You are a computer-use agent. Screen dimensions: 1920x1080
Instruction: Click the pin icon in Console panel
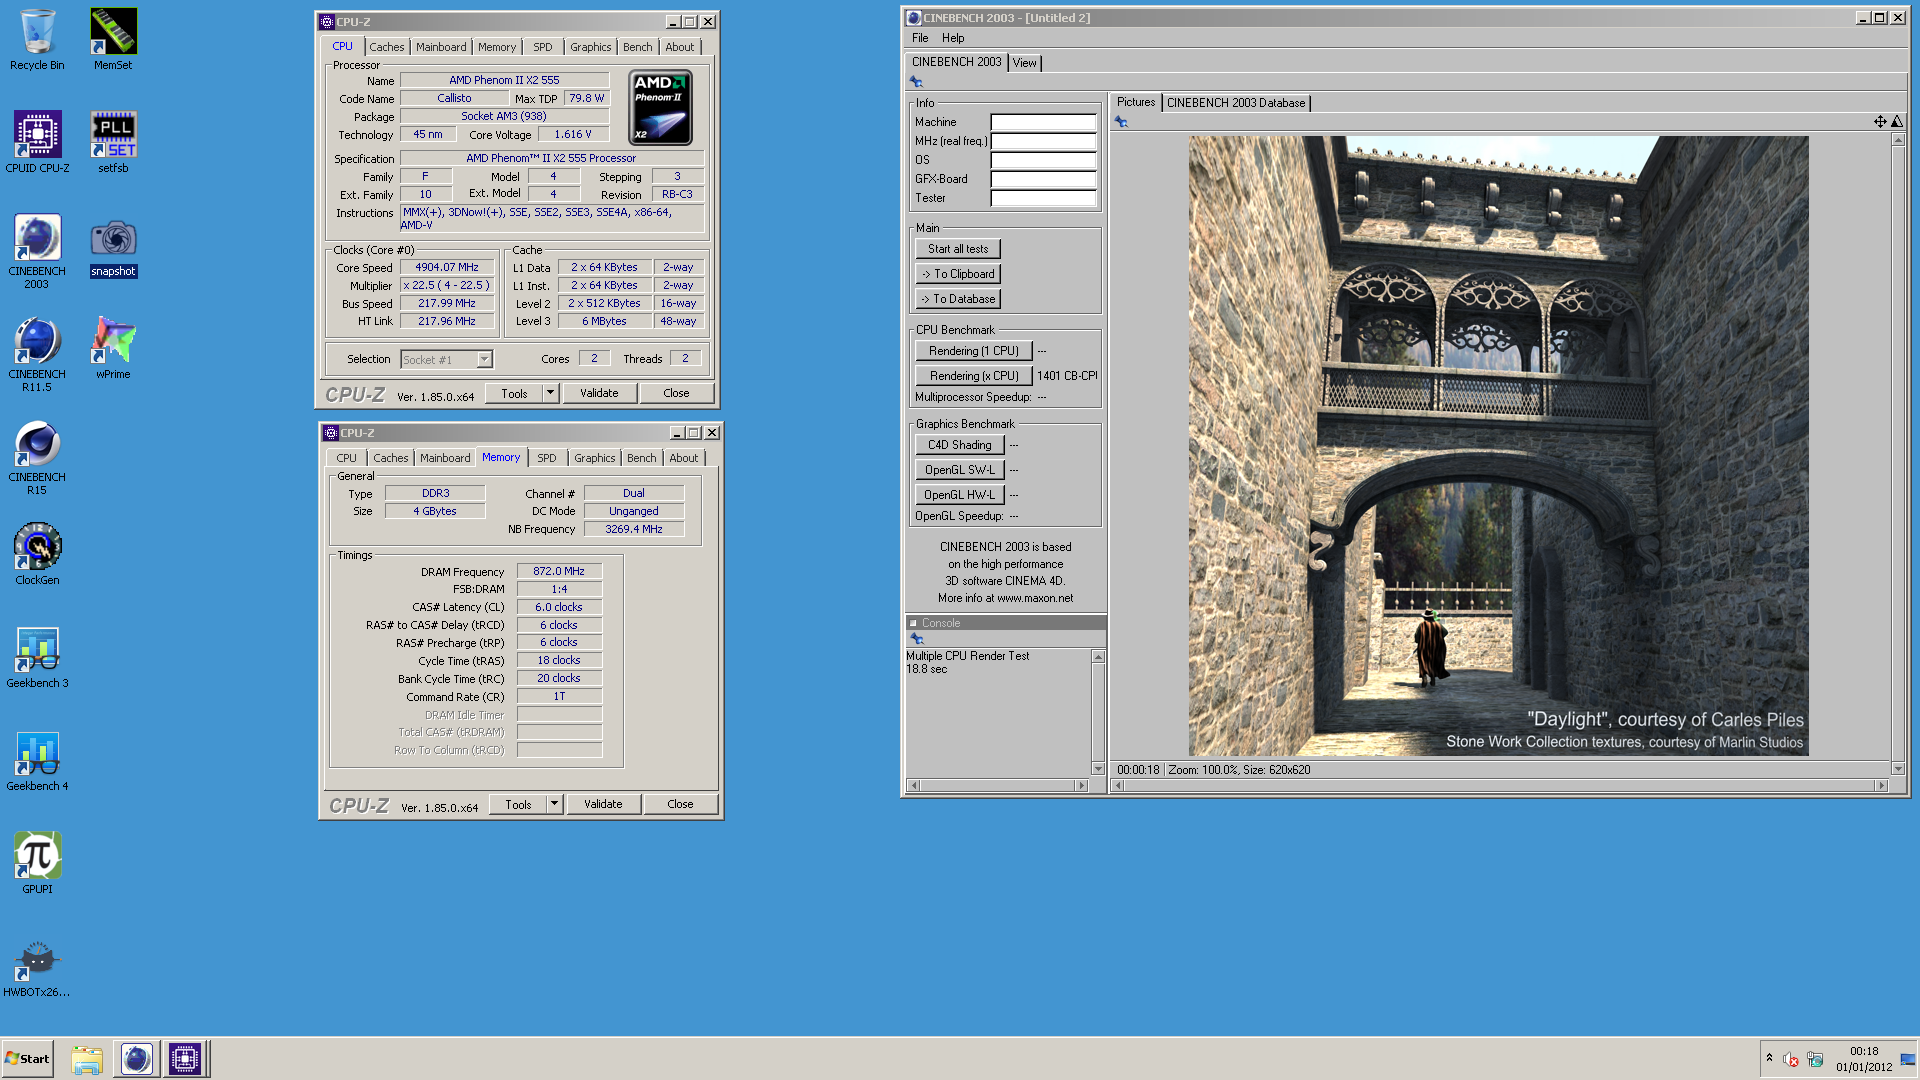coord(917,639)
